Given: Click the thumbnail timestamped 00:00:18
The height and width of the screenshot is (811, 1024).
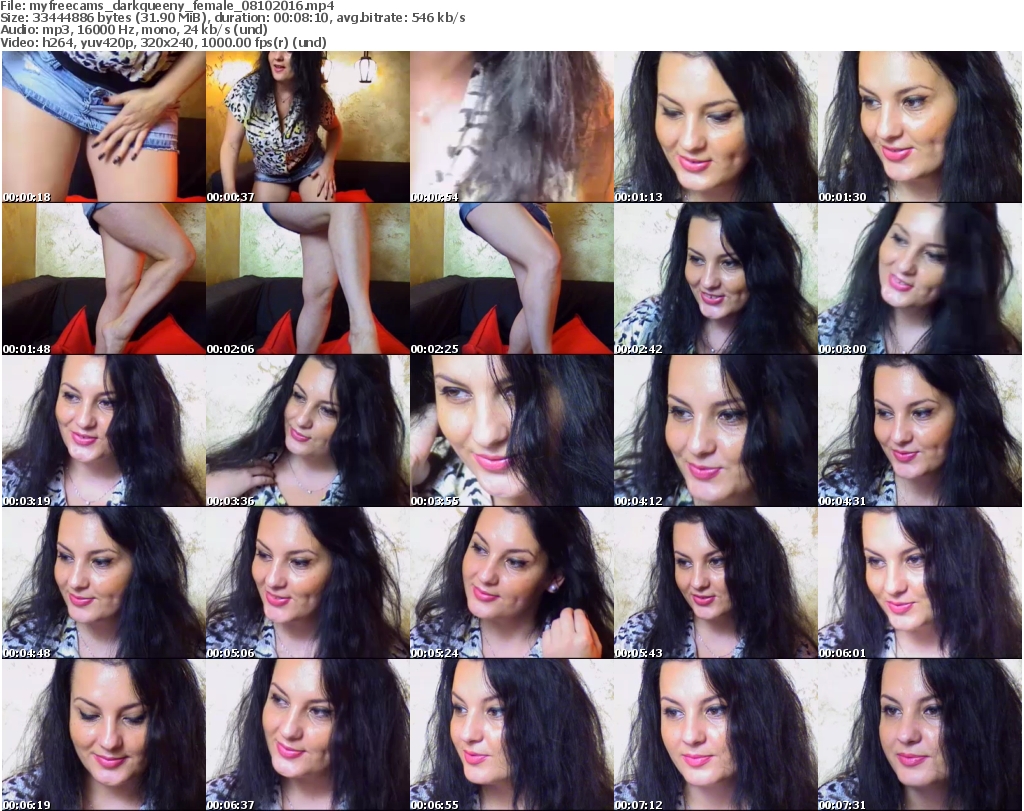Looking at the screenshot, I should [103, 127].
